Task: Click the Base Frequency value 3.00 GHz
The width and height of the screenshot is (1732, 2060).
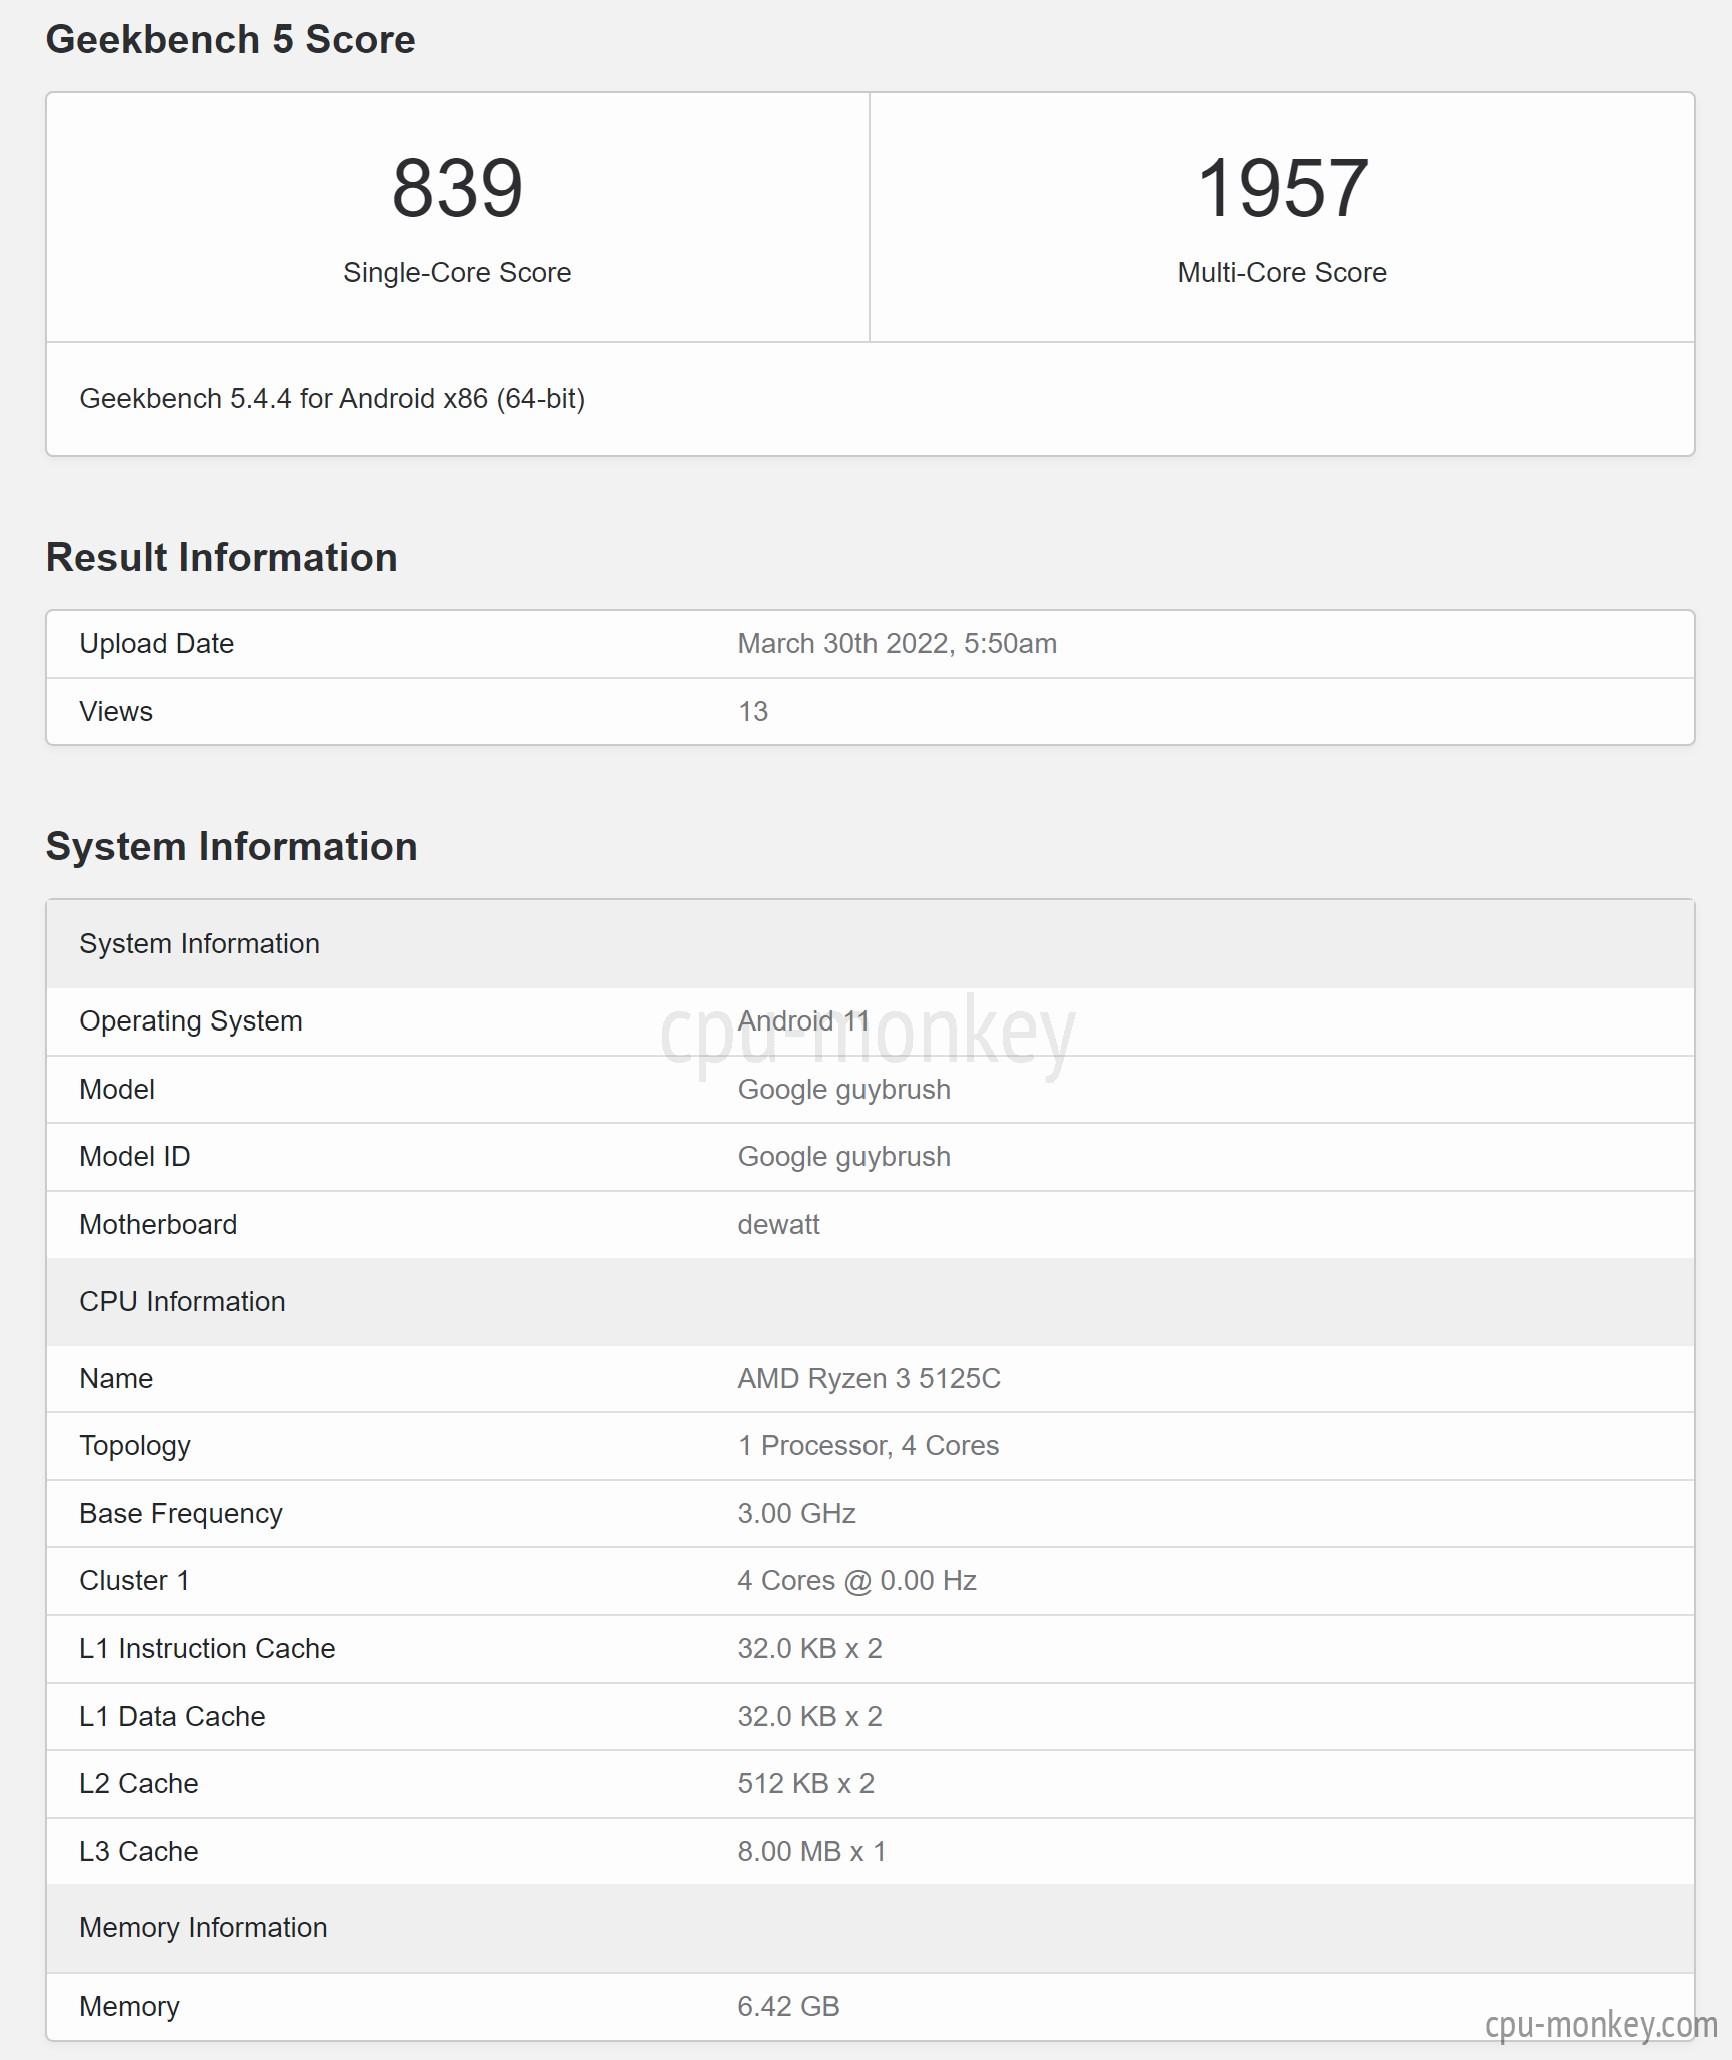Action: tap(796, 1513)
